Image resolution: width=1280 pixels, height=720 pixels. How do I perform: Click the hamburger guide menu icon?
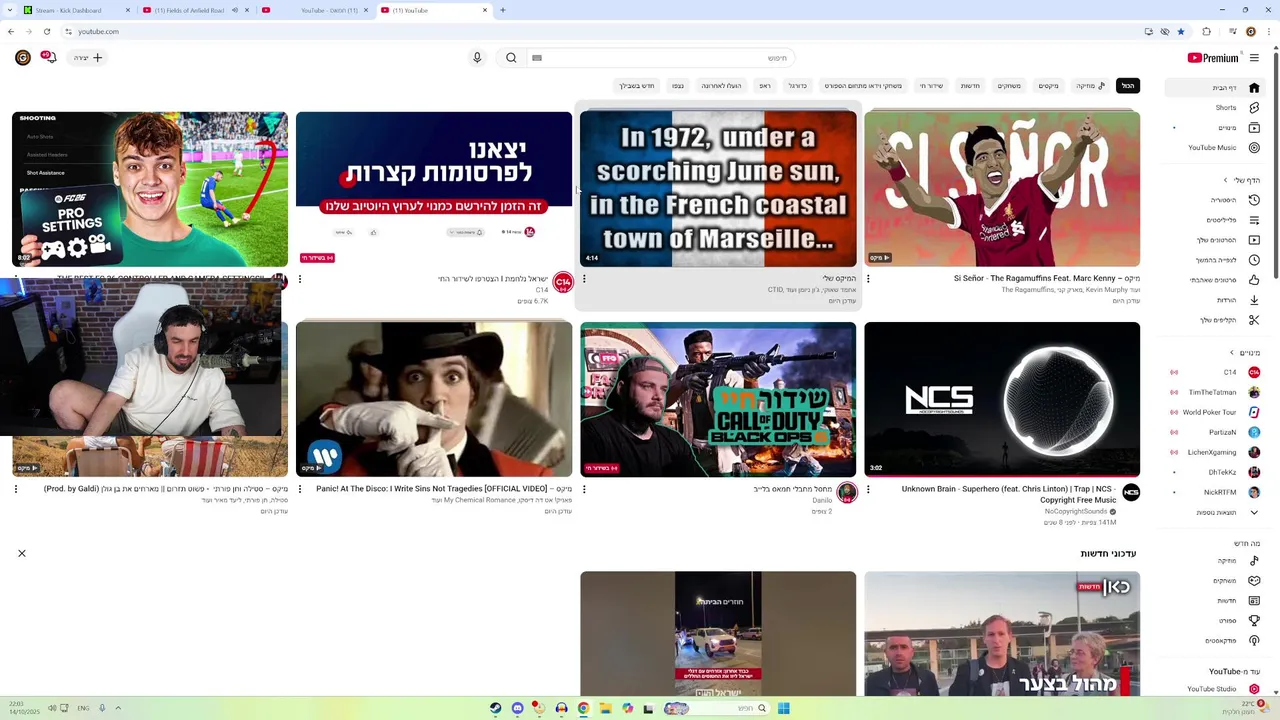point(1254,58)
